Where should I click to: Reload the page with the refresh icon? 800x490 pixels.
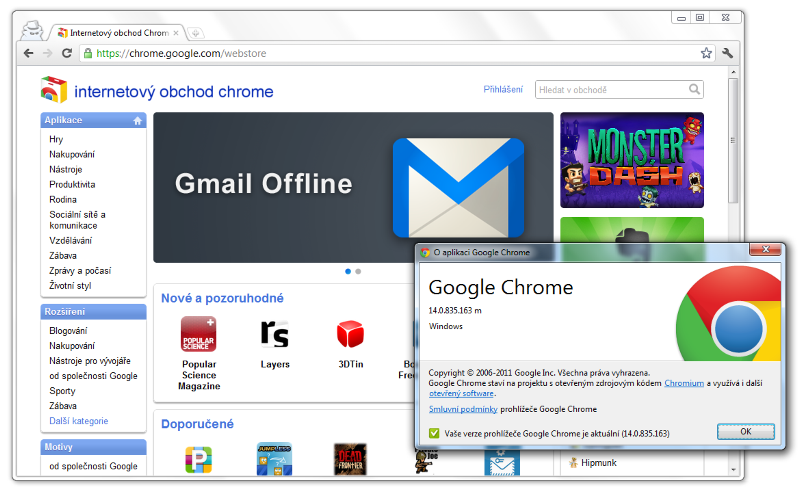click(67, 53)
